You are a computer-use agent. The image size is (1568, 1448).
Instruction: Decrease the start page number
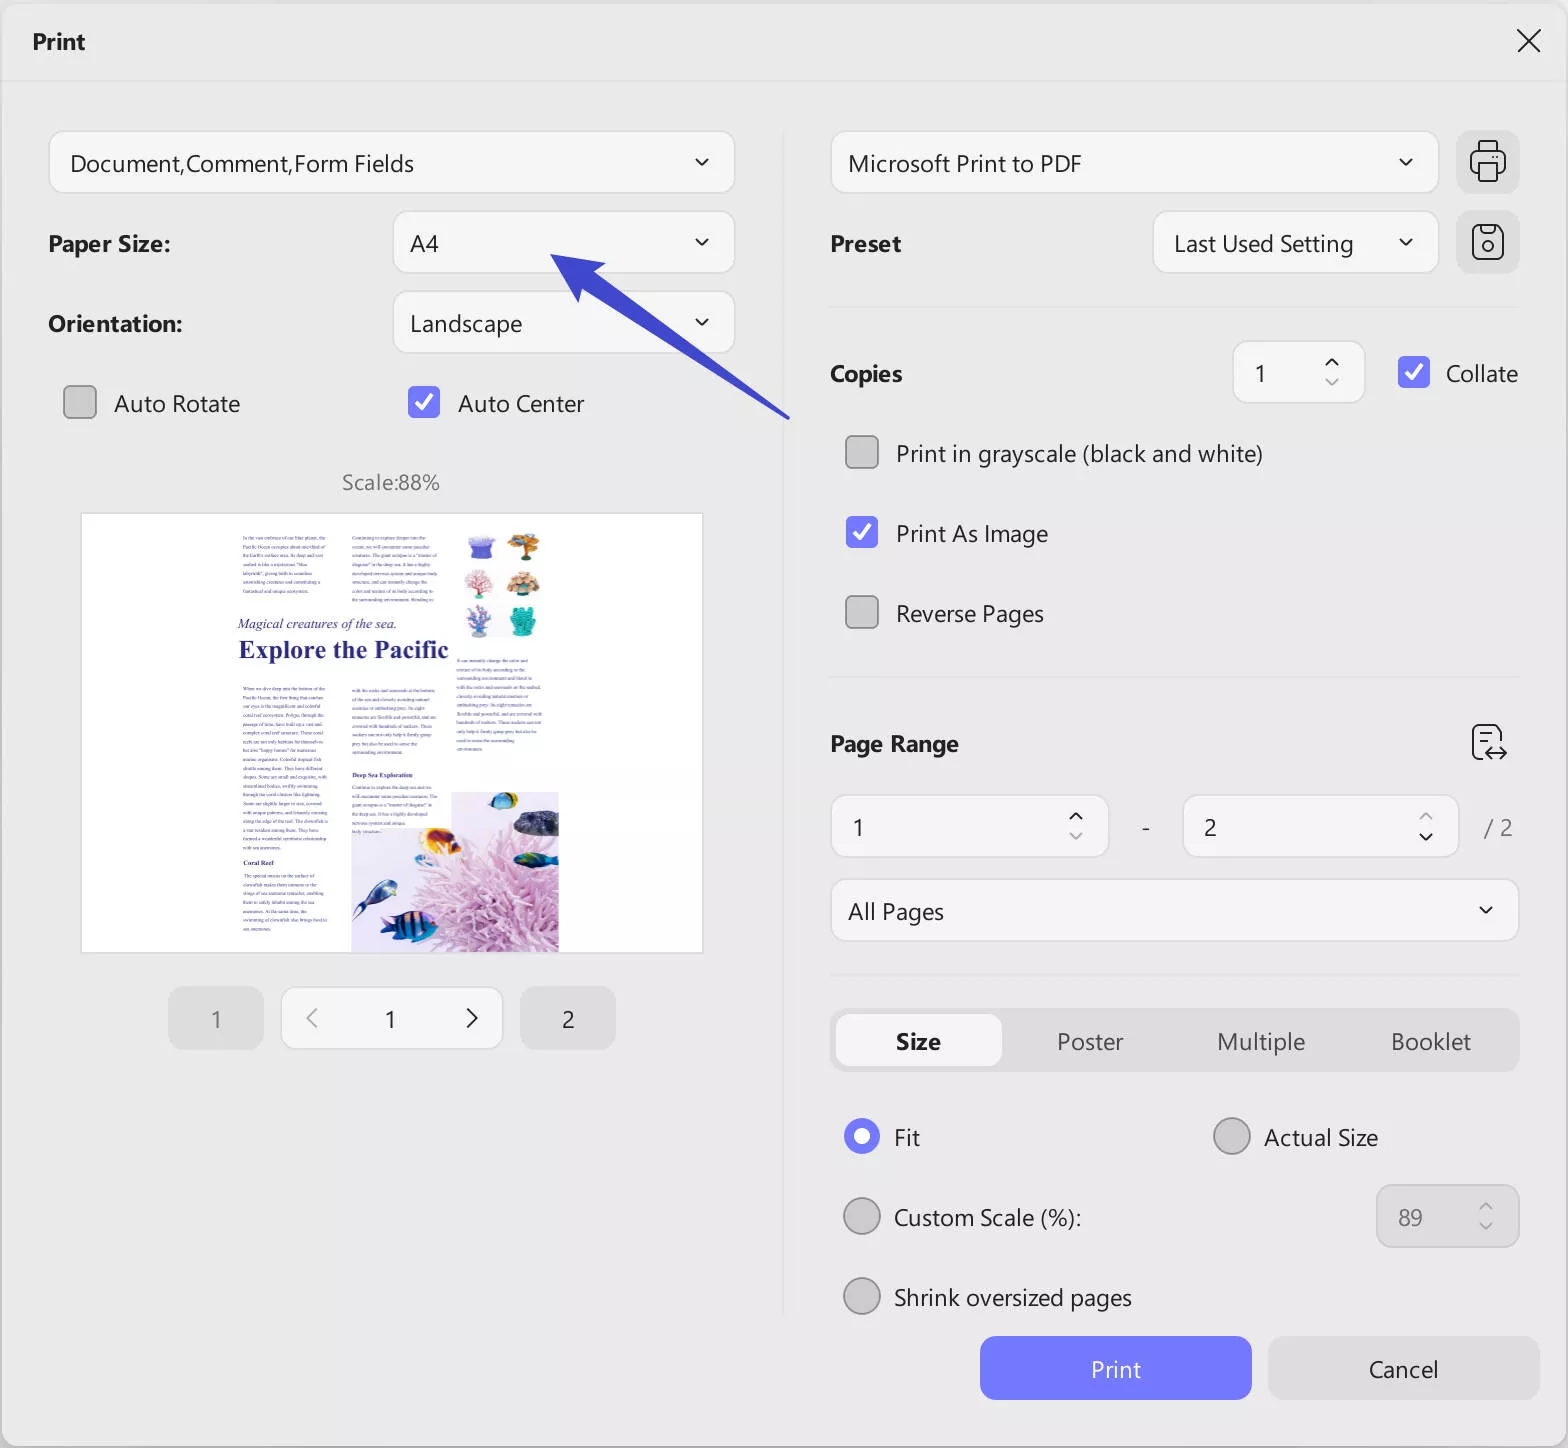coord(1076,836)
